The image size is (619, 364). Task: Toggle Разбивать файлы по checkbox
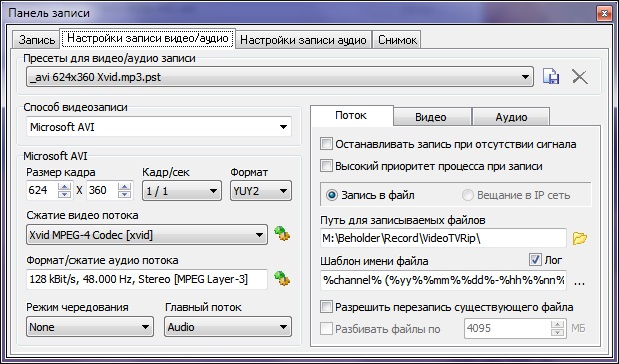(x=326, y=328)
